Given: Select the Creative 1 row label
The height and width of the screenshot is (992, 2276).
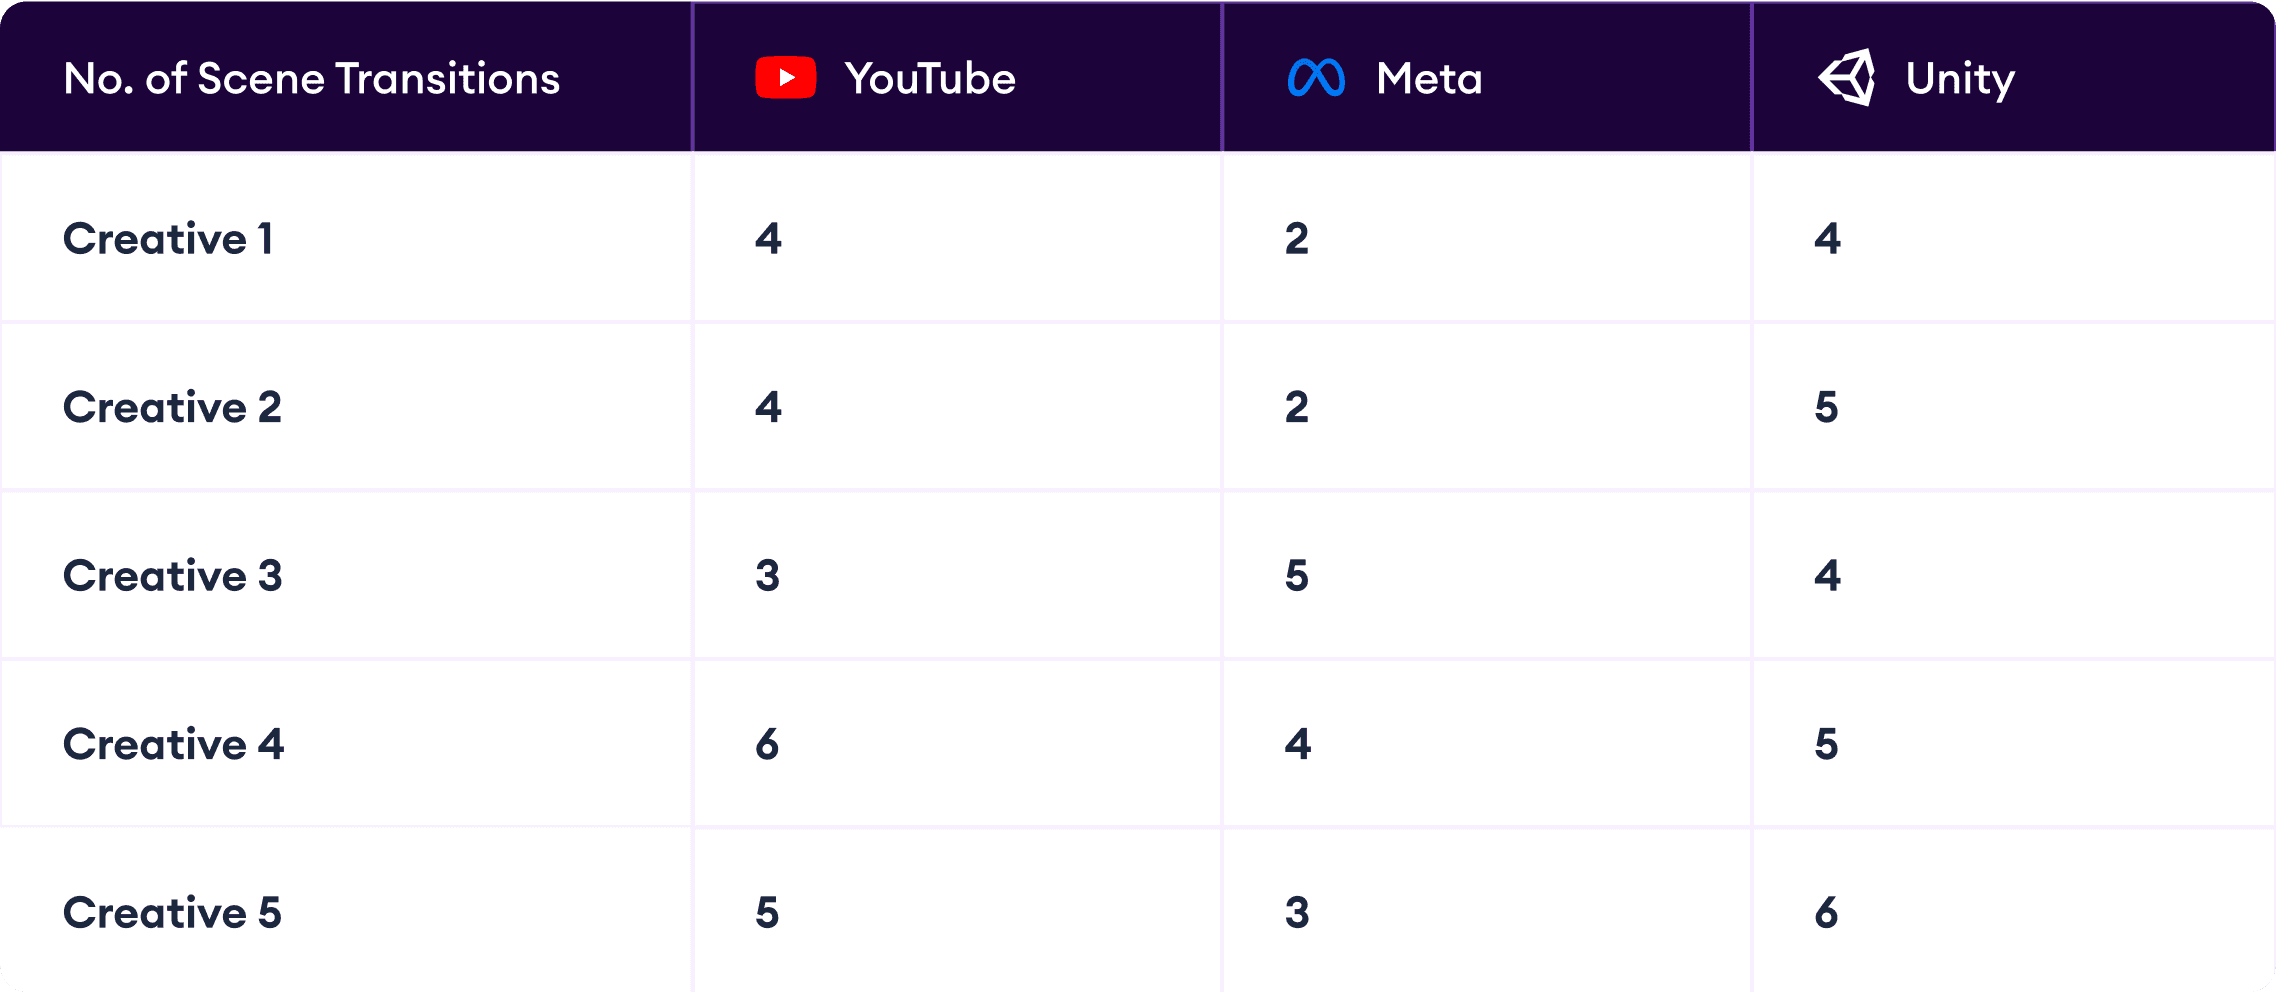Looking at the screenshot, I should tap(168, 239).
